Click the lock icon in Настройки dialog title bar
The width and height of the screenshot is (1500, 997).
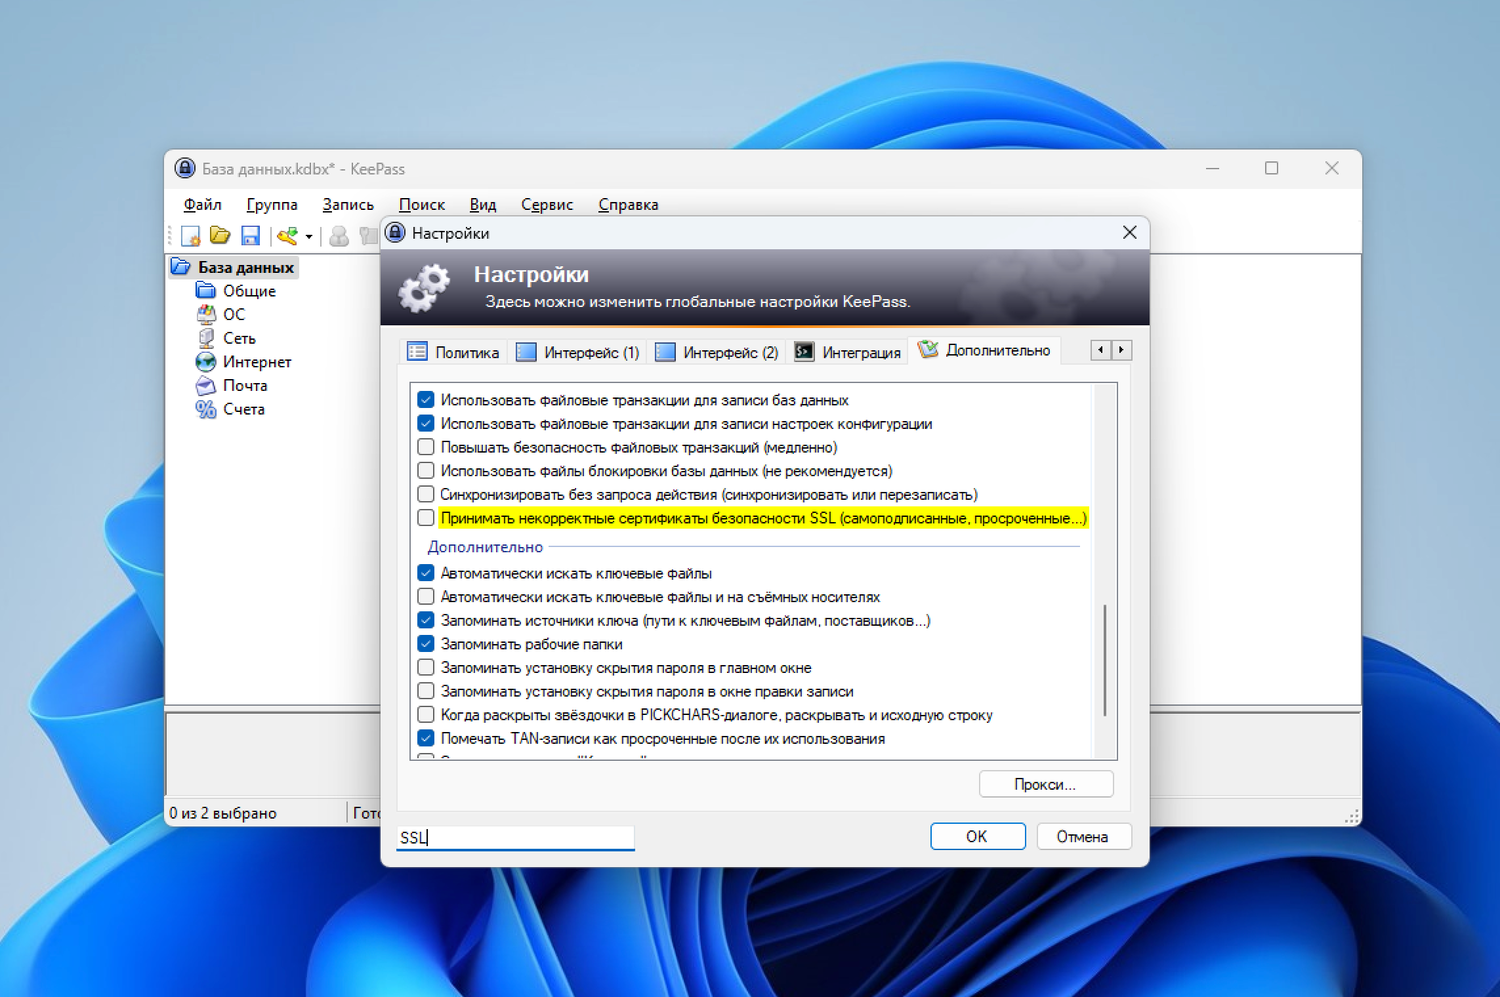coord(396,233)
